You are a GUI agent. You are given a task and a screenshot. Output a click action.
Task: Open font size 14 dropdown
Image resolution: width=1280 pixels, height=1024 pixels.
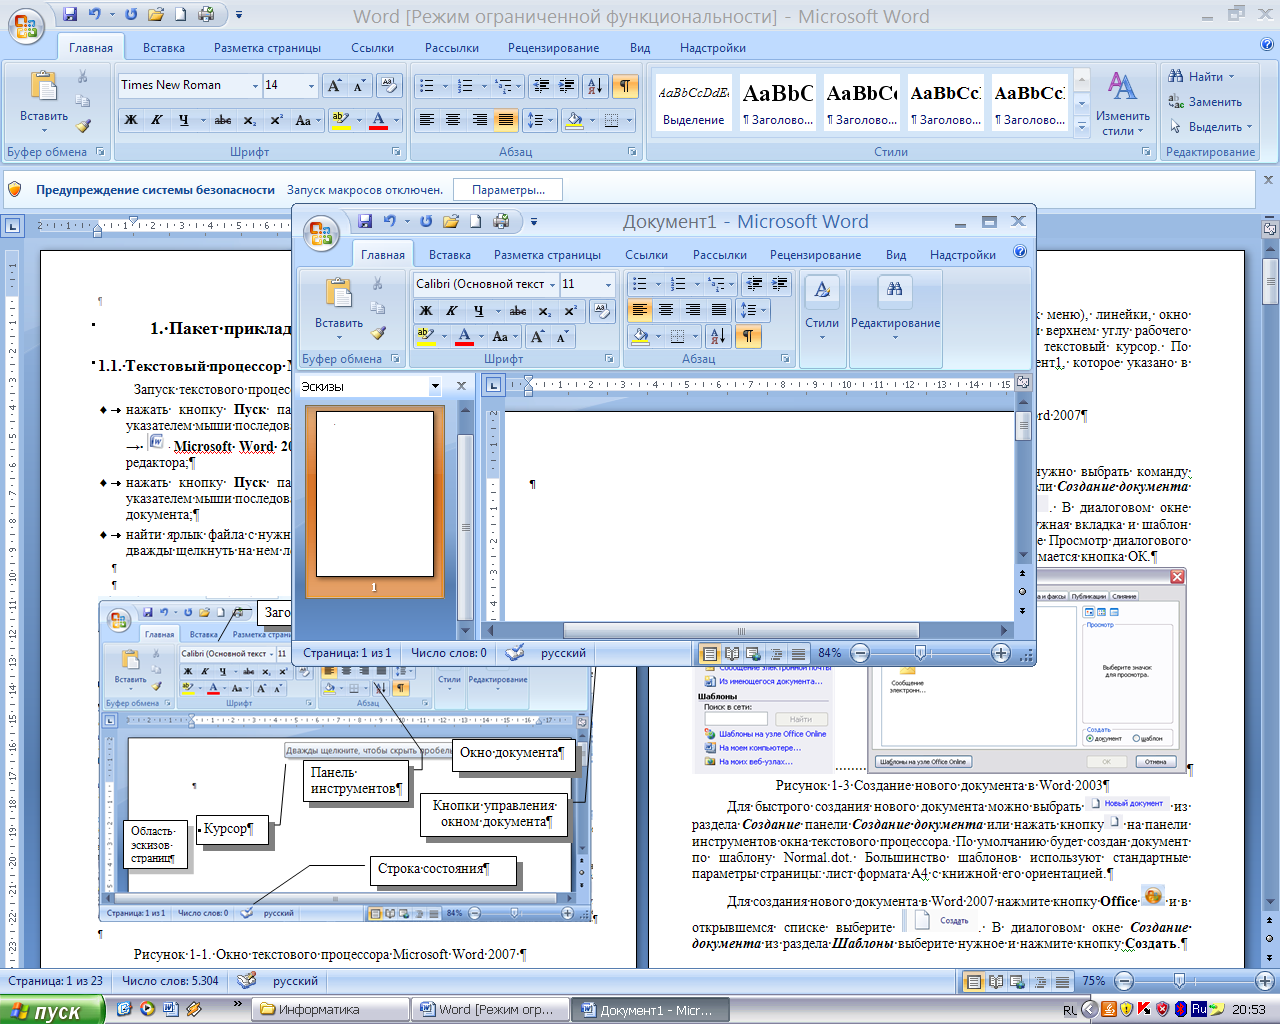pyautogui.click(x=311, y=86)
